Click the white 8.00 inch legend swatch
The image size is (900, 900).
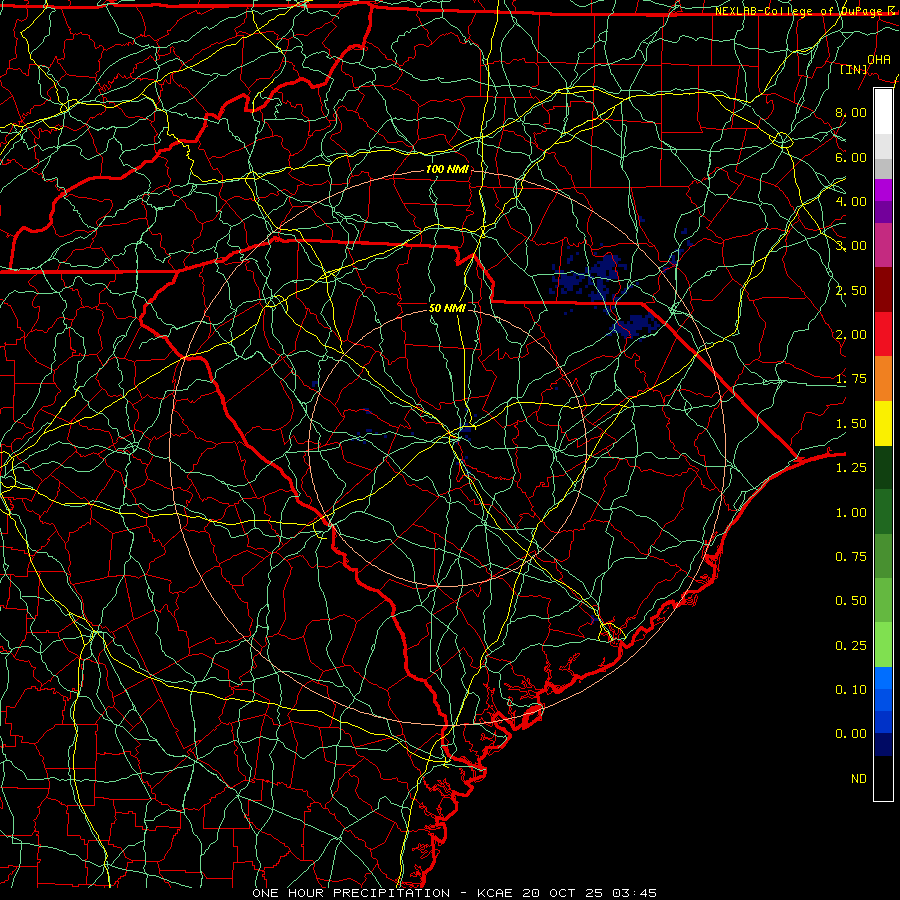pos(883,112)
